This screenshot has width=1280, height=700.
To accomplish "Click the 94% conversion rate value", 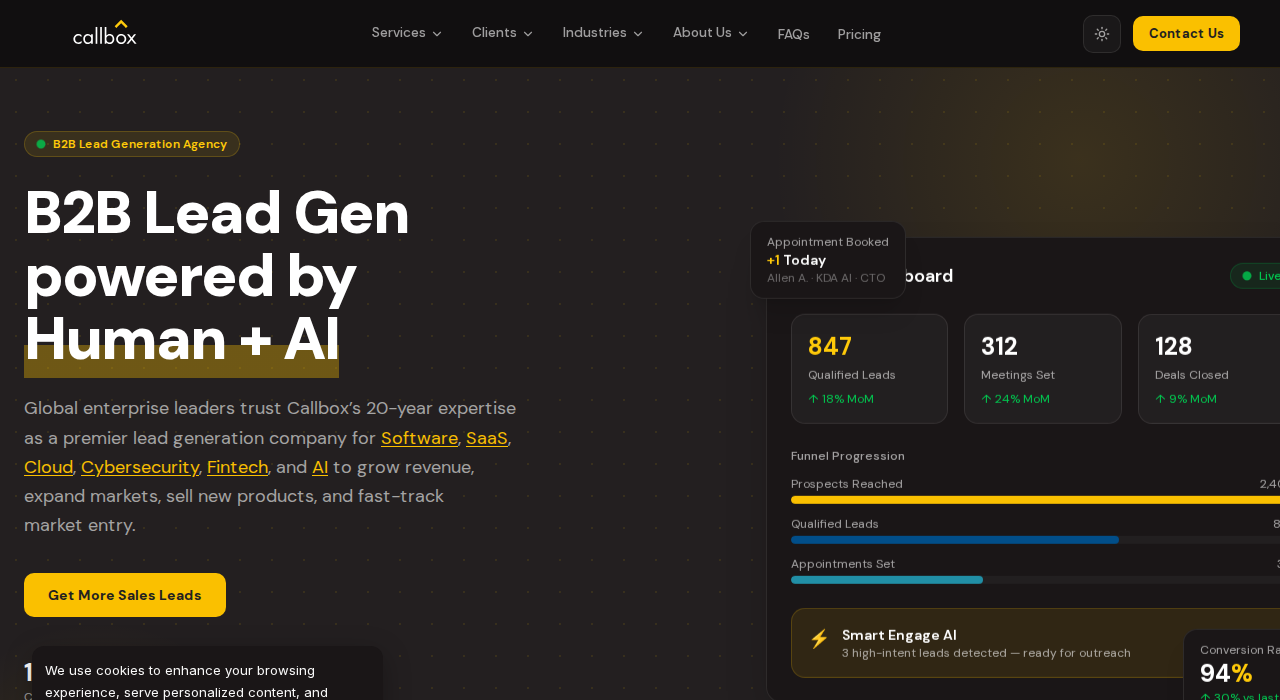I will coord(1226,673).
